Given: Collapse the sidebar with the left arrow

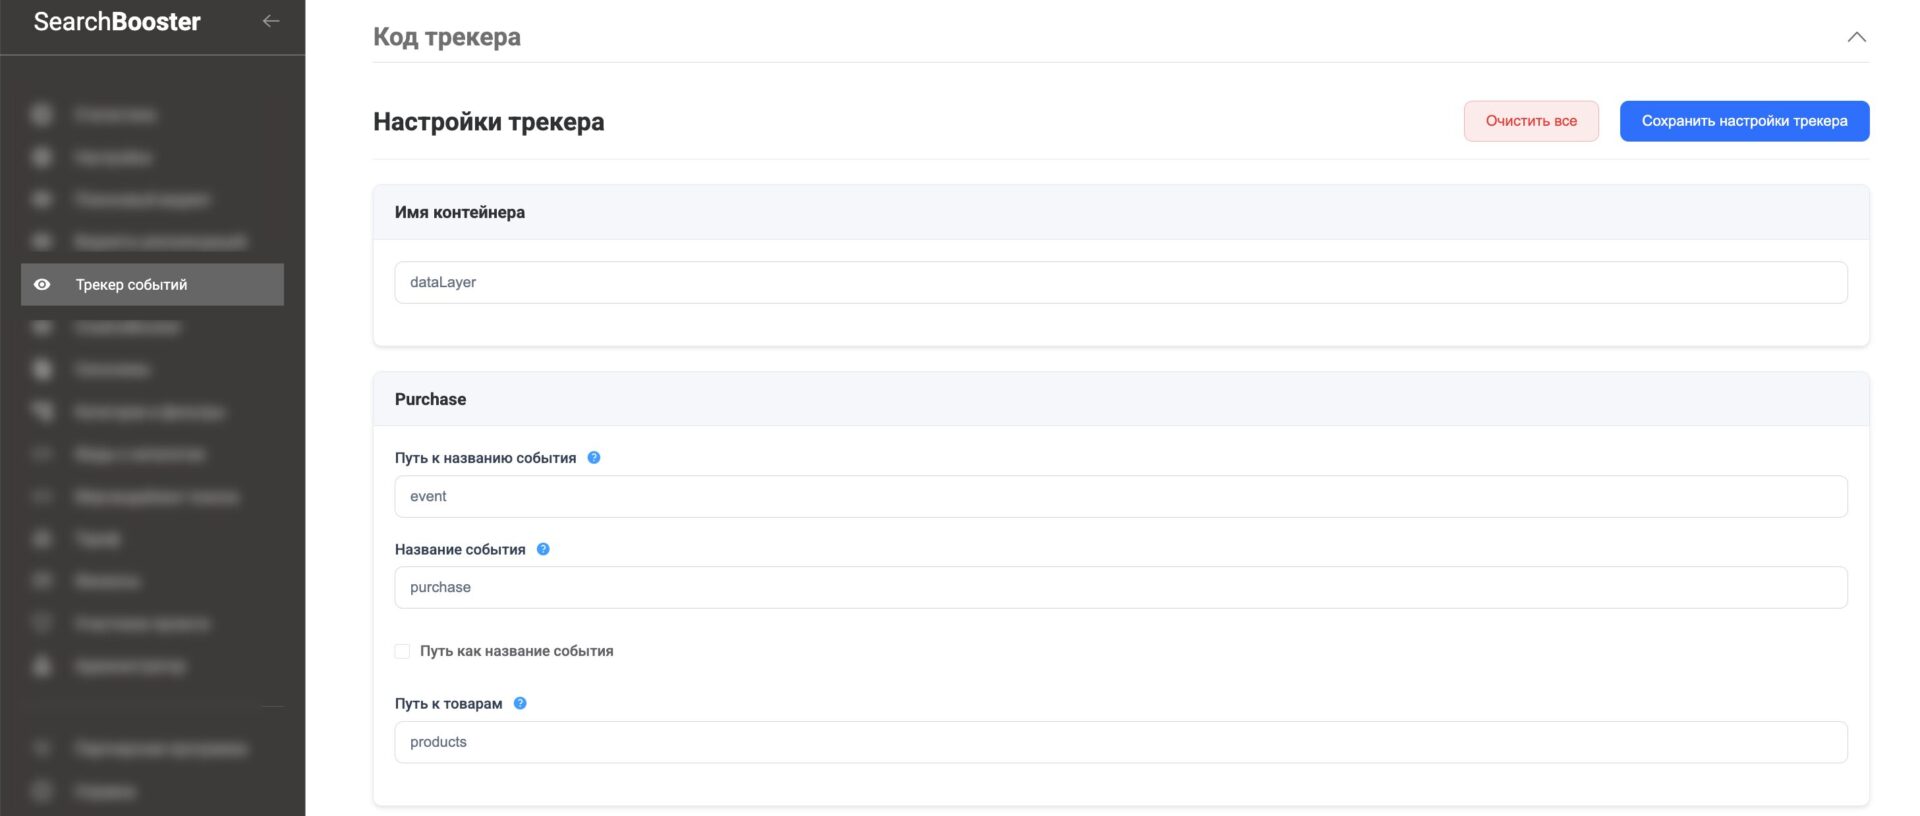Looking at the screenshot, I should (270, 21).
